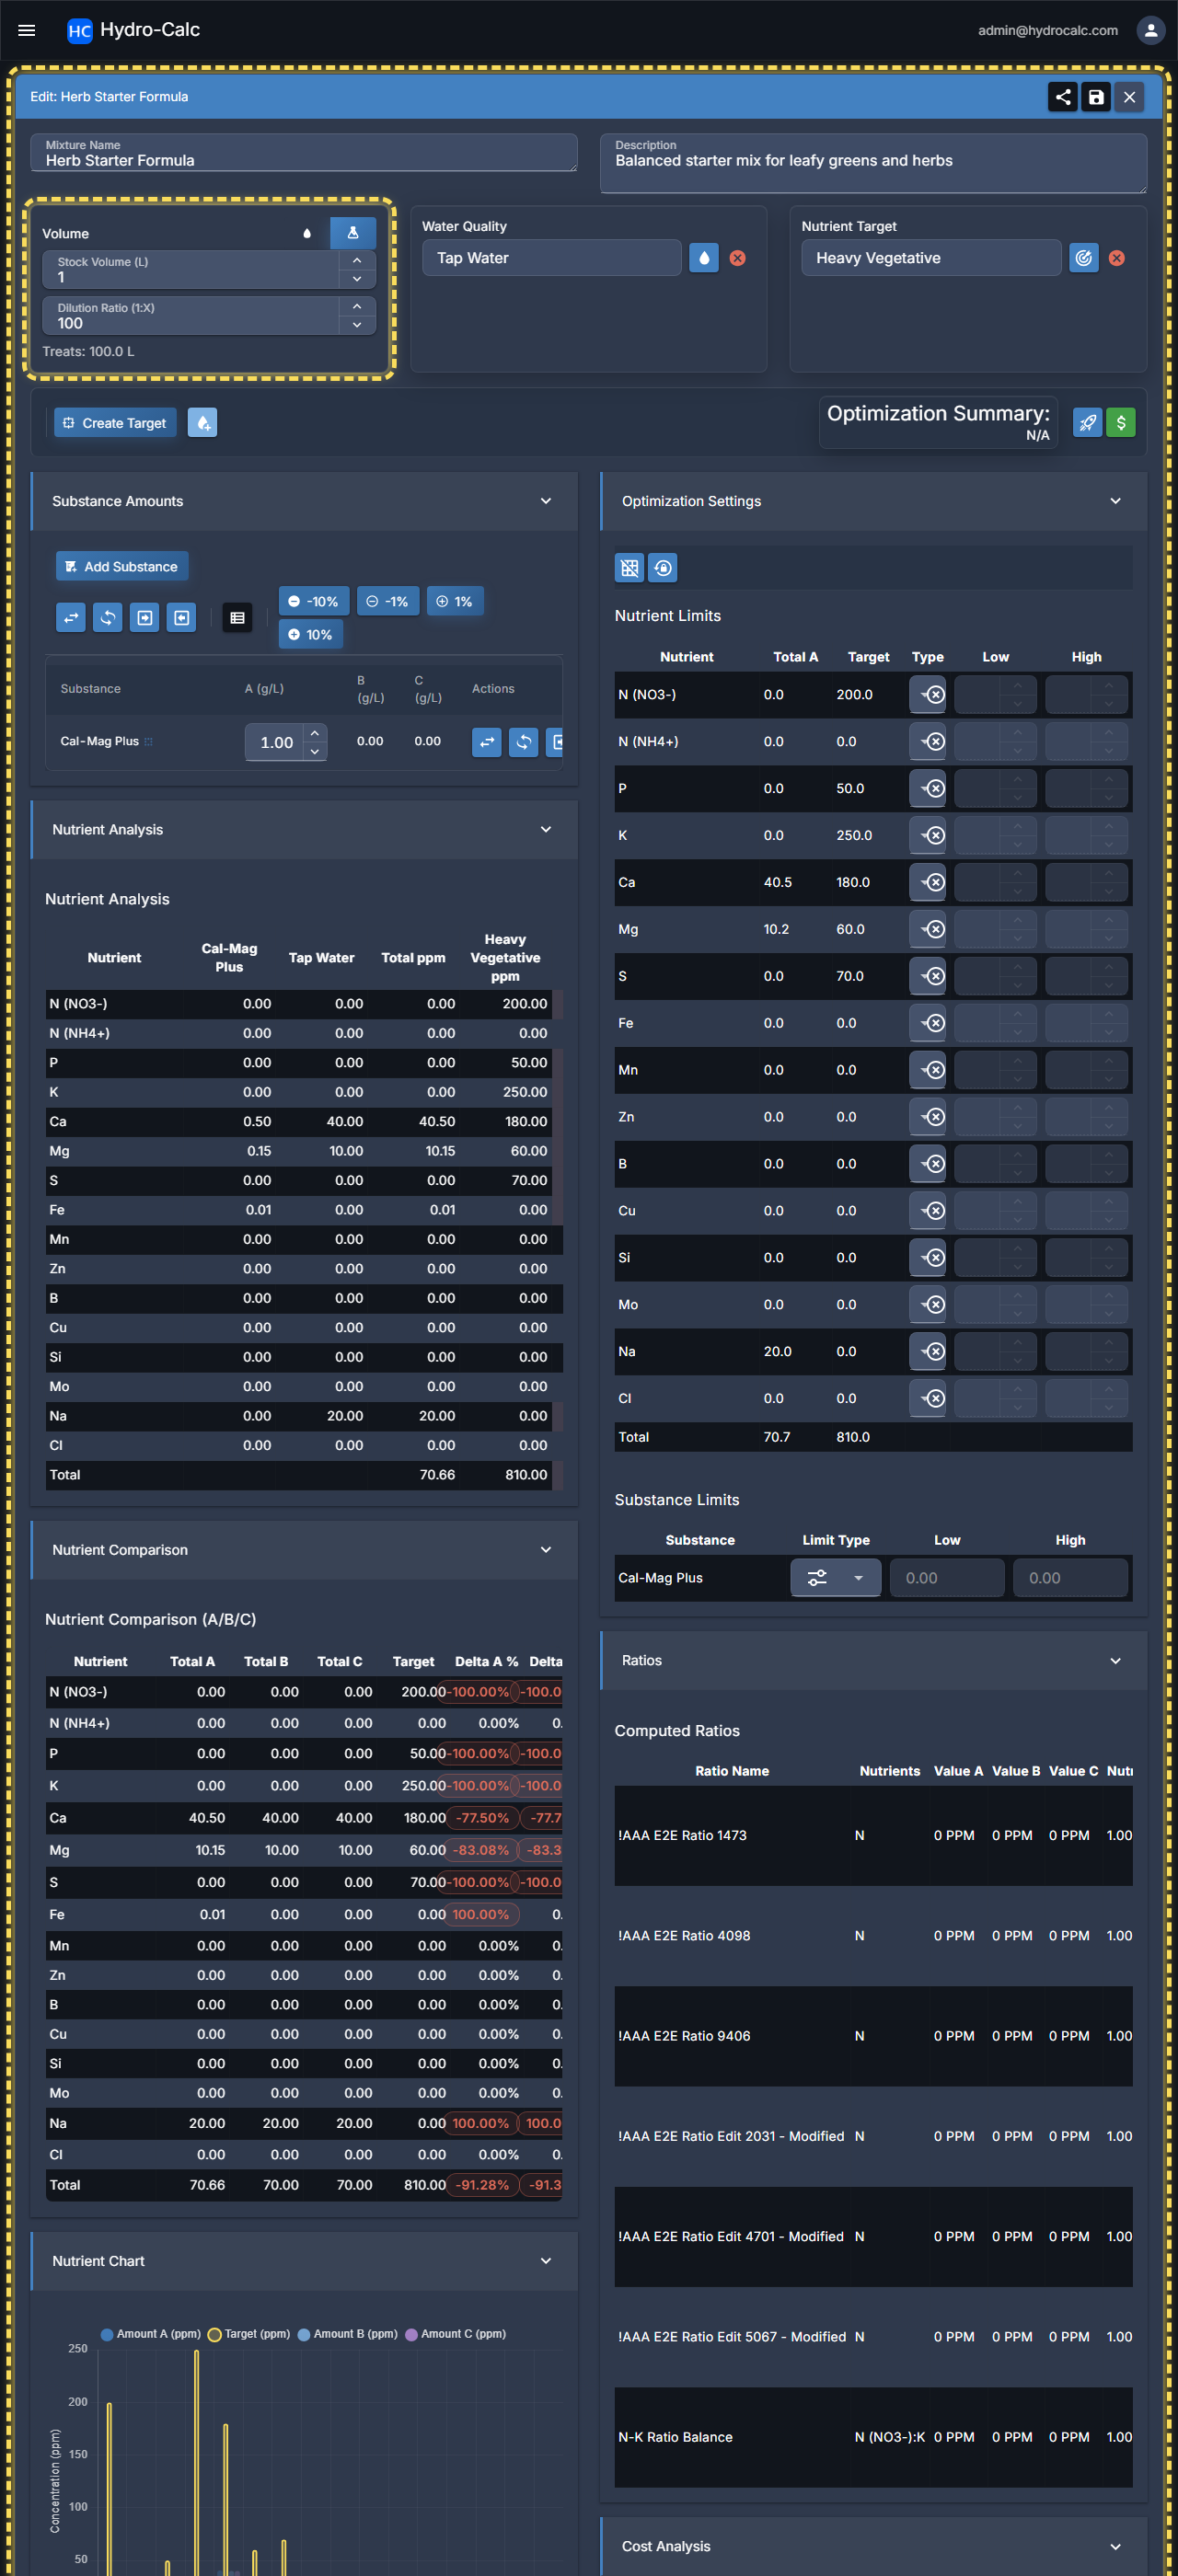Decrease the Dilution Ratio (1:X) value
Image resolution: width=1178 pixels, height=2576 pixels.
tap(357, 325)
